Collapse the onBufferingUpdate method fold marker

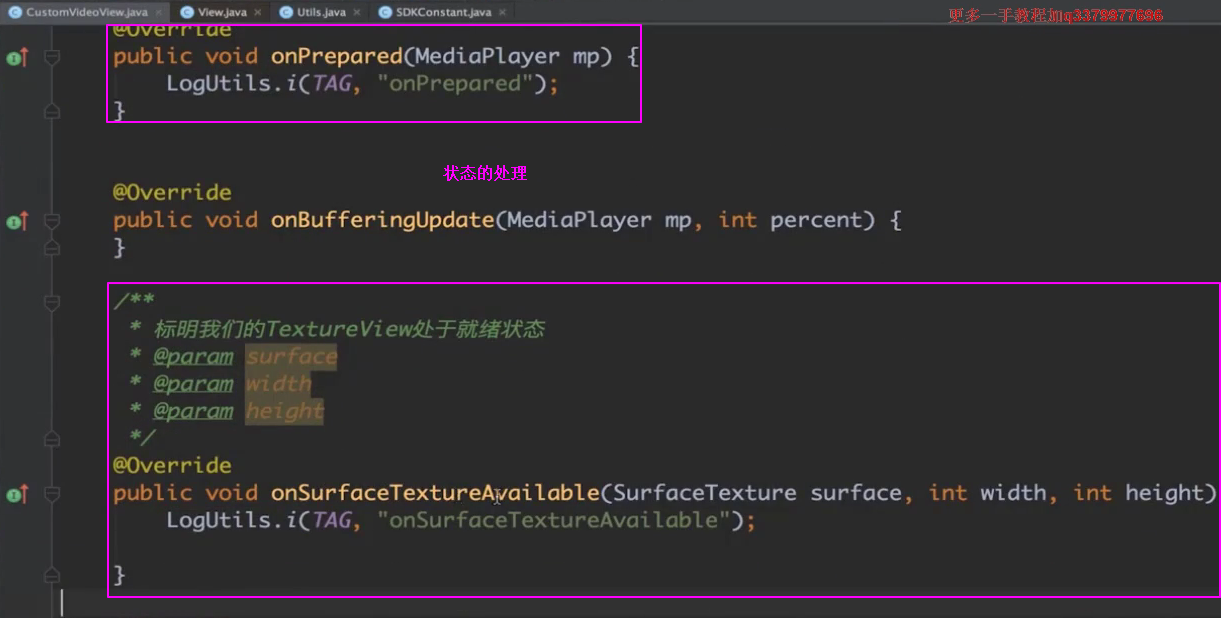pyautogui.click(x=52, y=221)
